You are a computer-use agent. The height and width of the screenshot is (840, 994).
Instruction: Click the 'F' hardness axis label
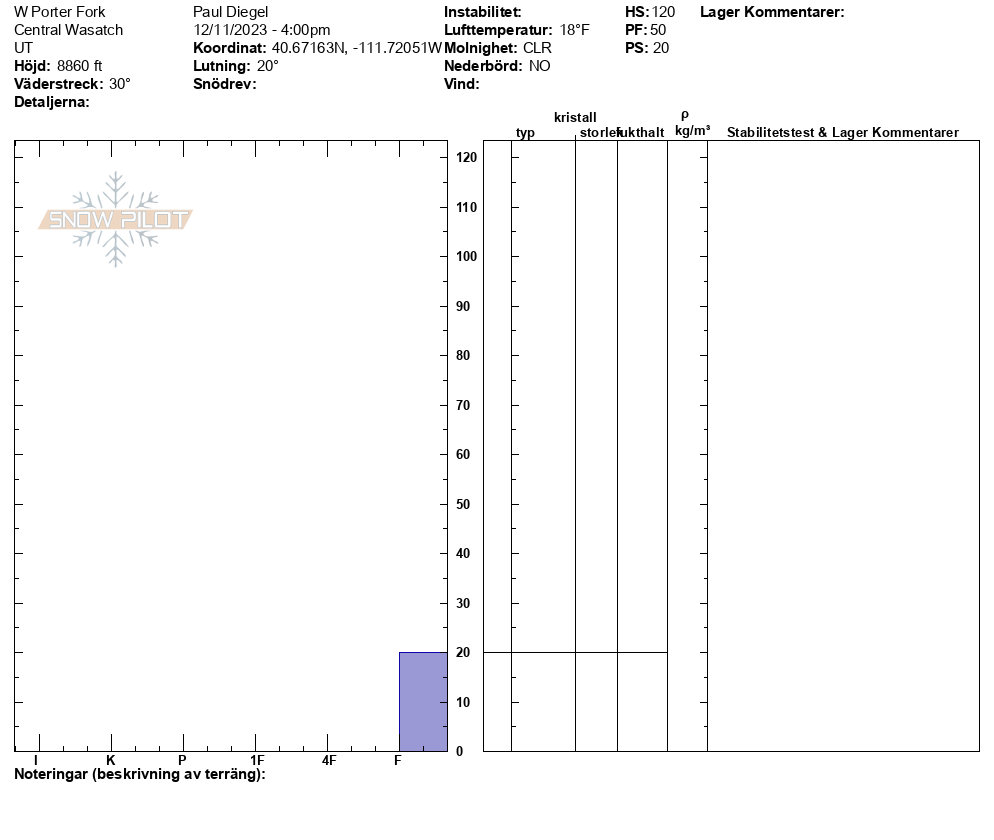click(x=398, y=761)
